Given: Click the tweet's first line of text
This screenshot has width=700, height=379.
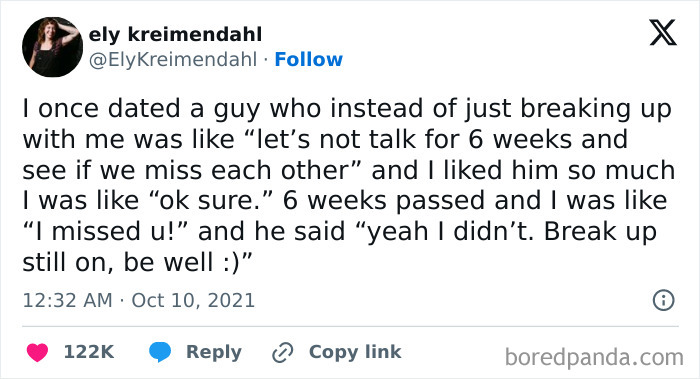Looking at the screenshot, I should 347,109.
